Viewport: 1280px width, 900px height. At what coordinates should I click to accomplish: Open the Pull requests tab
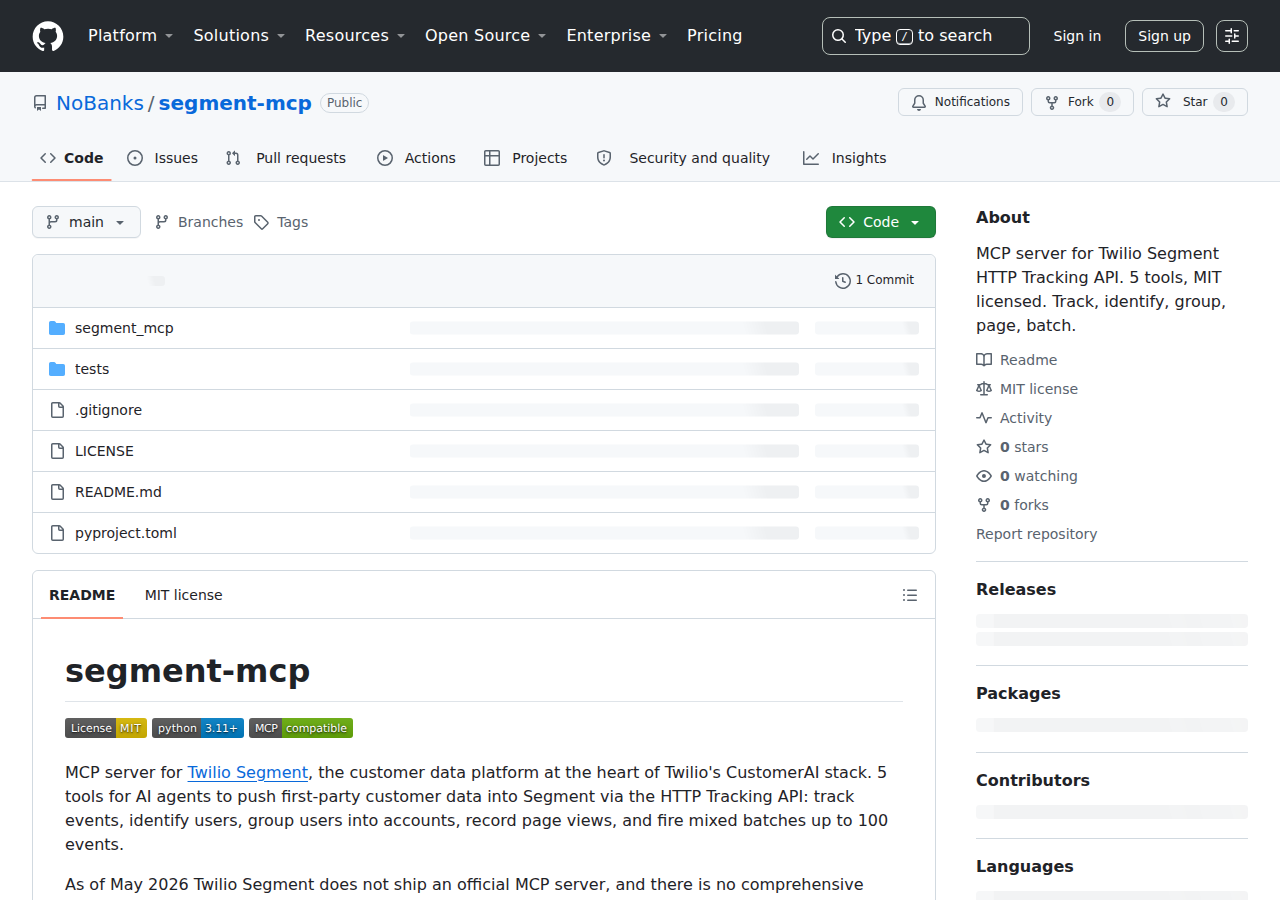coord(286,158)
